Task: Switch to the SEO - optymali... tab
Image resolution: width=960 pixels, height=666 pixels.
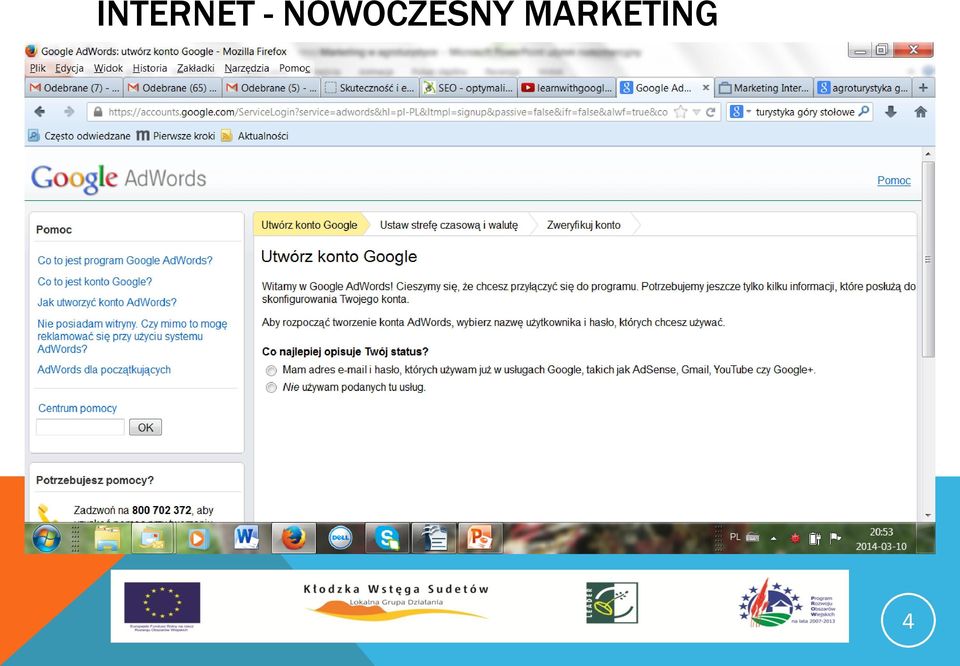Action: (x=468, y=88)
